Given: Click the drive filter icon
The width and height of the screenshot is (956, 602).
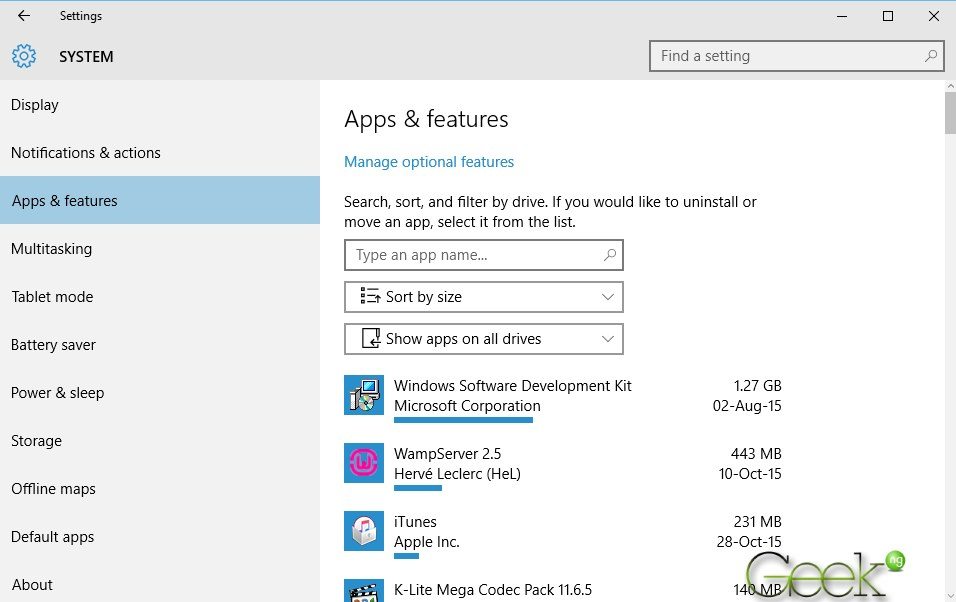Looking at the screenshot, I should click(371, 339).
